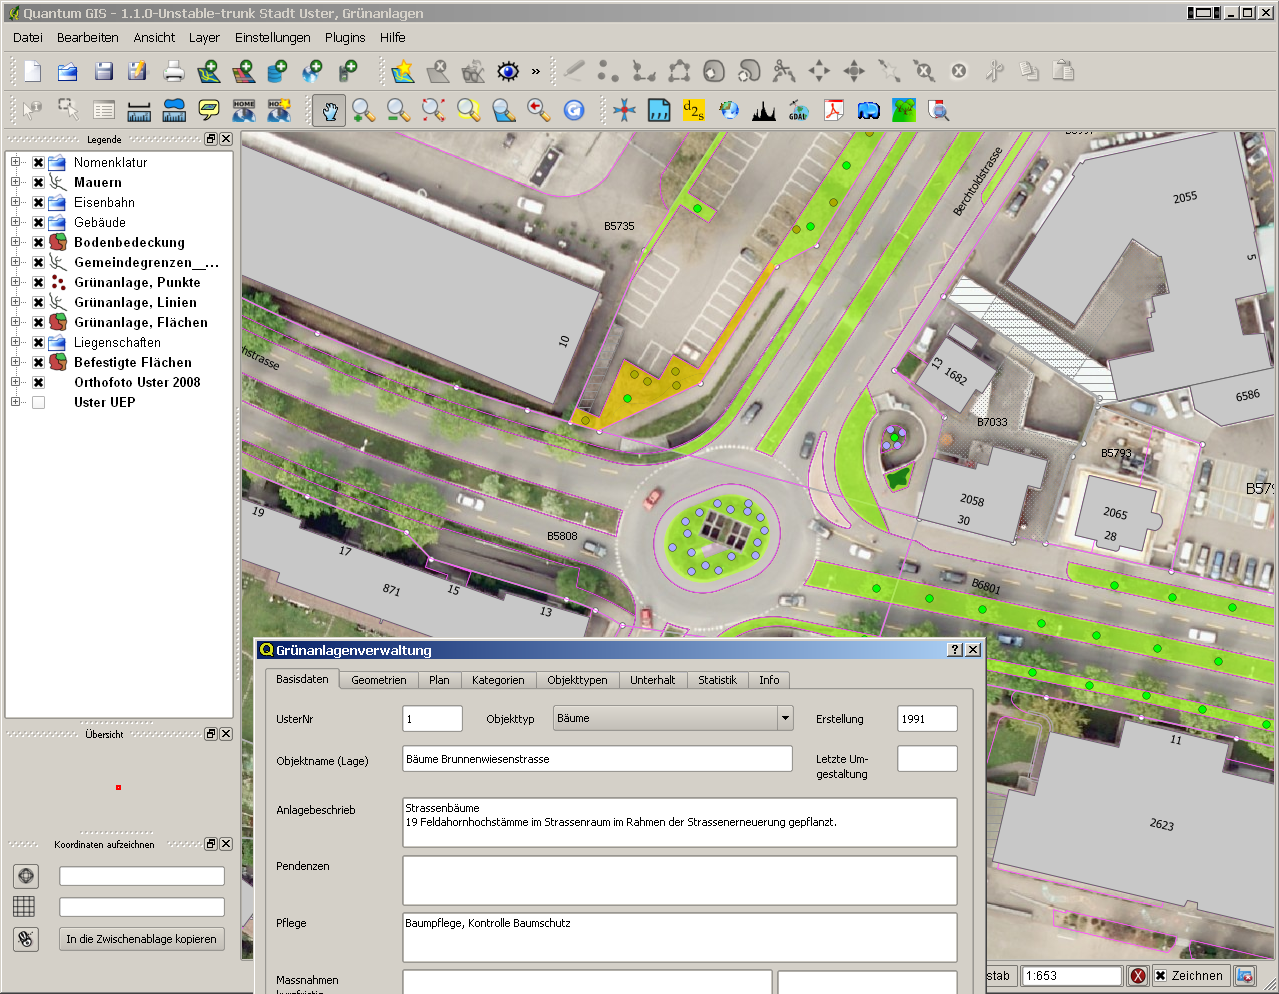Switch to the Geometrien tab
The height and width of the screenshot is (994, 1279).
click(378, 680)
